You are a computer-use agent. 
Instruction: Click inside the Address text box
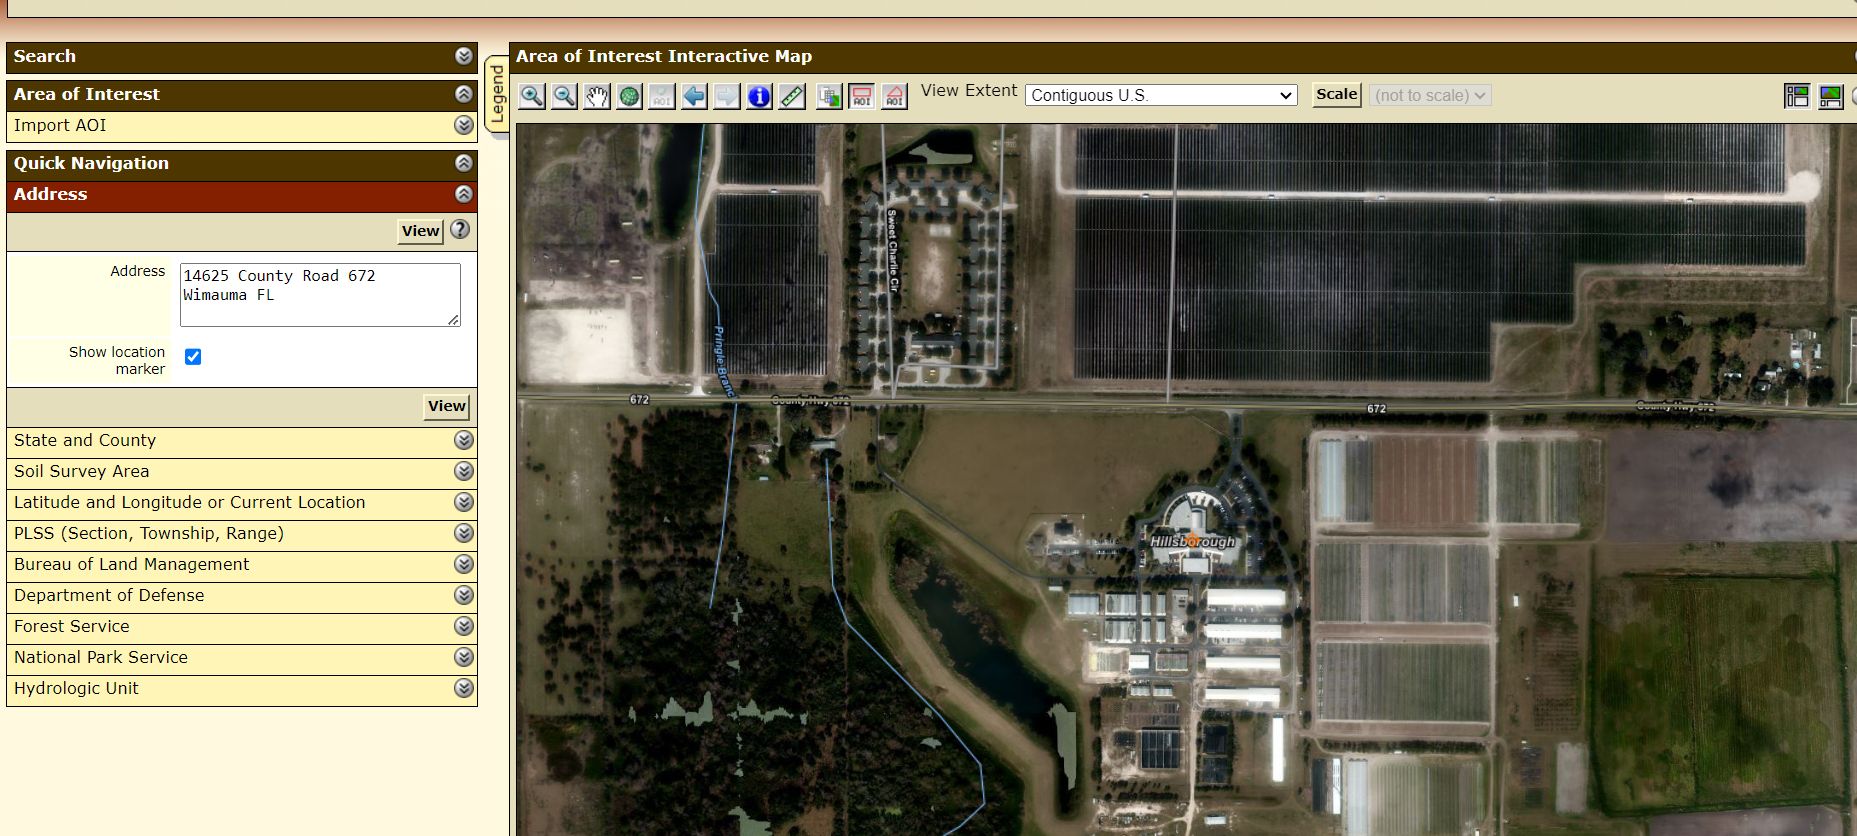click(319, 295)
